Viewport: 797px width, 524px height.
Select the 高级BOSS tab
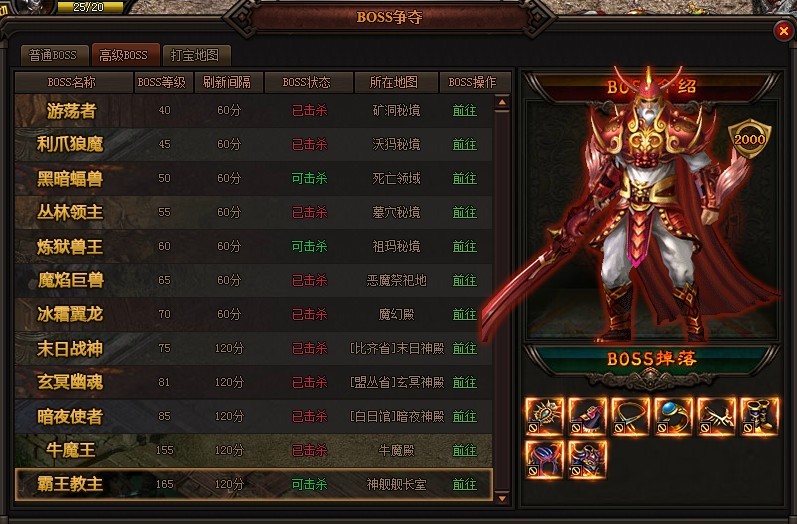(125, 55)
